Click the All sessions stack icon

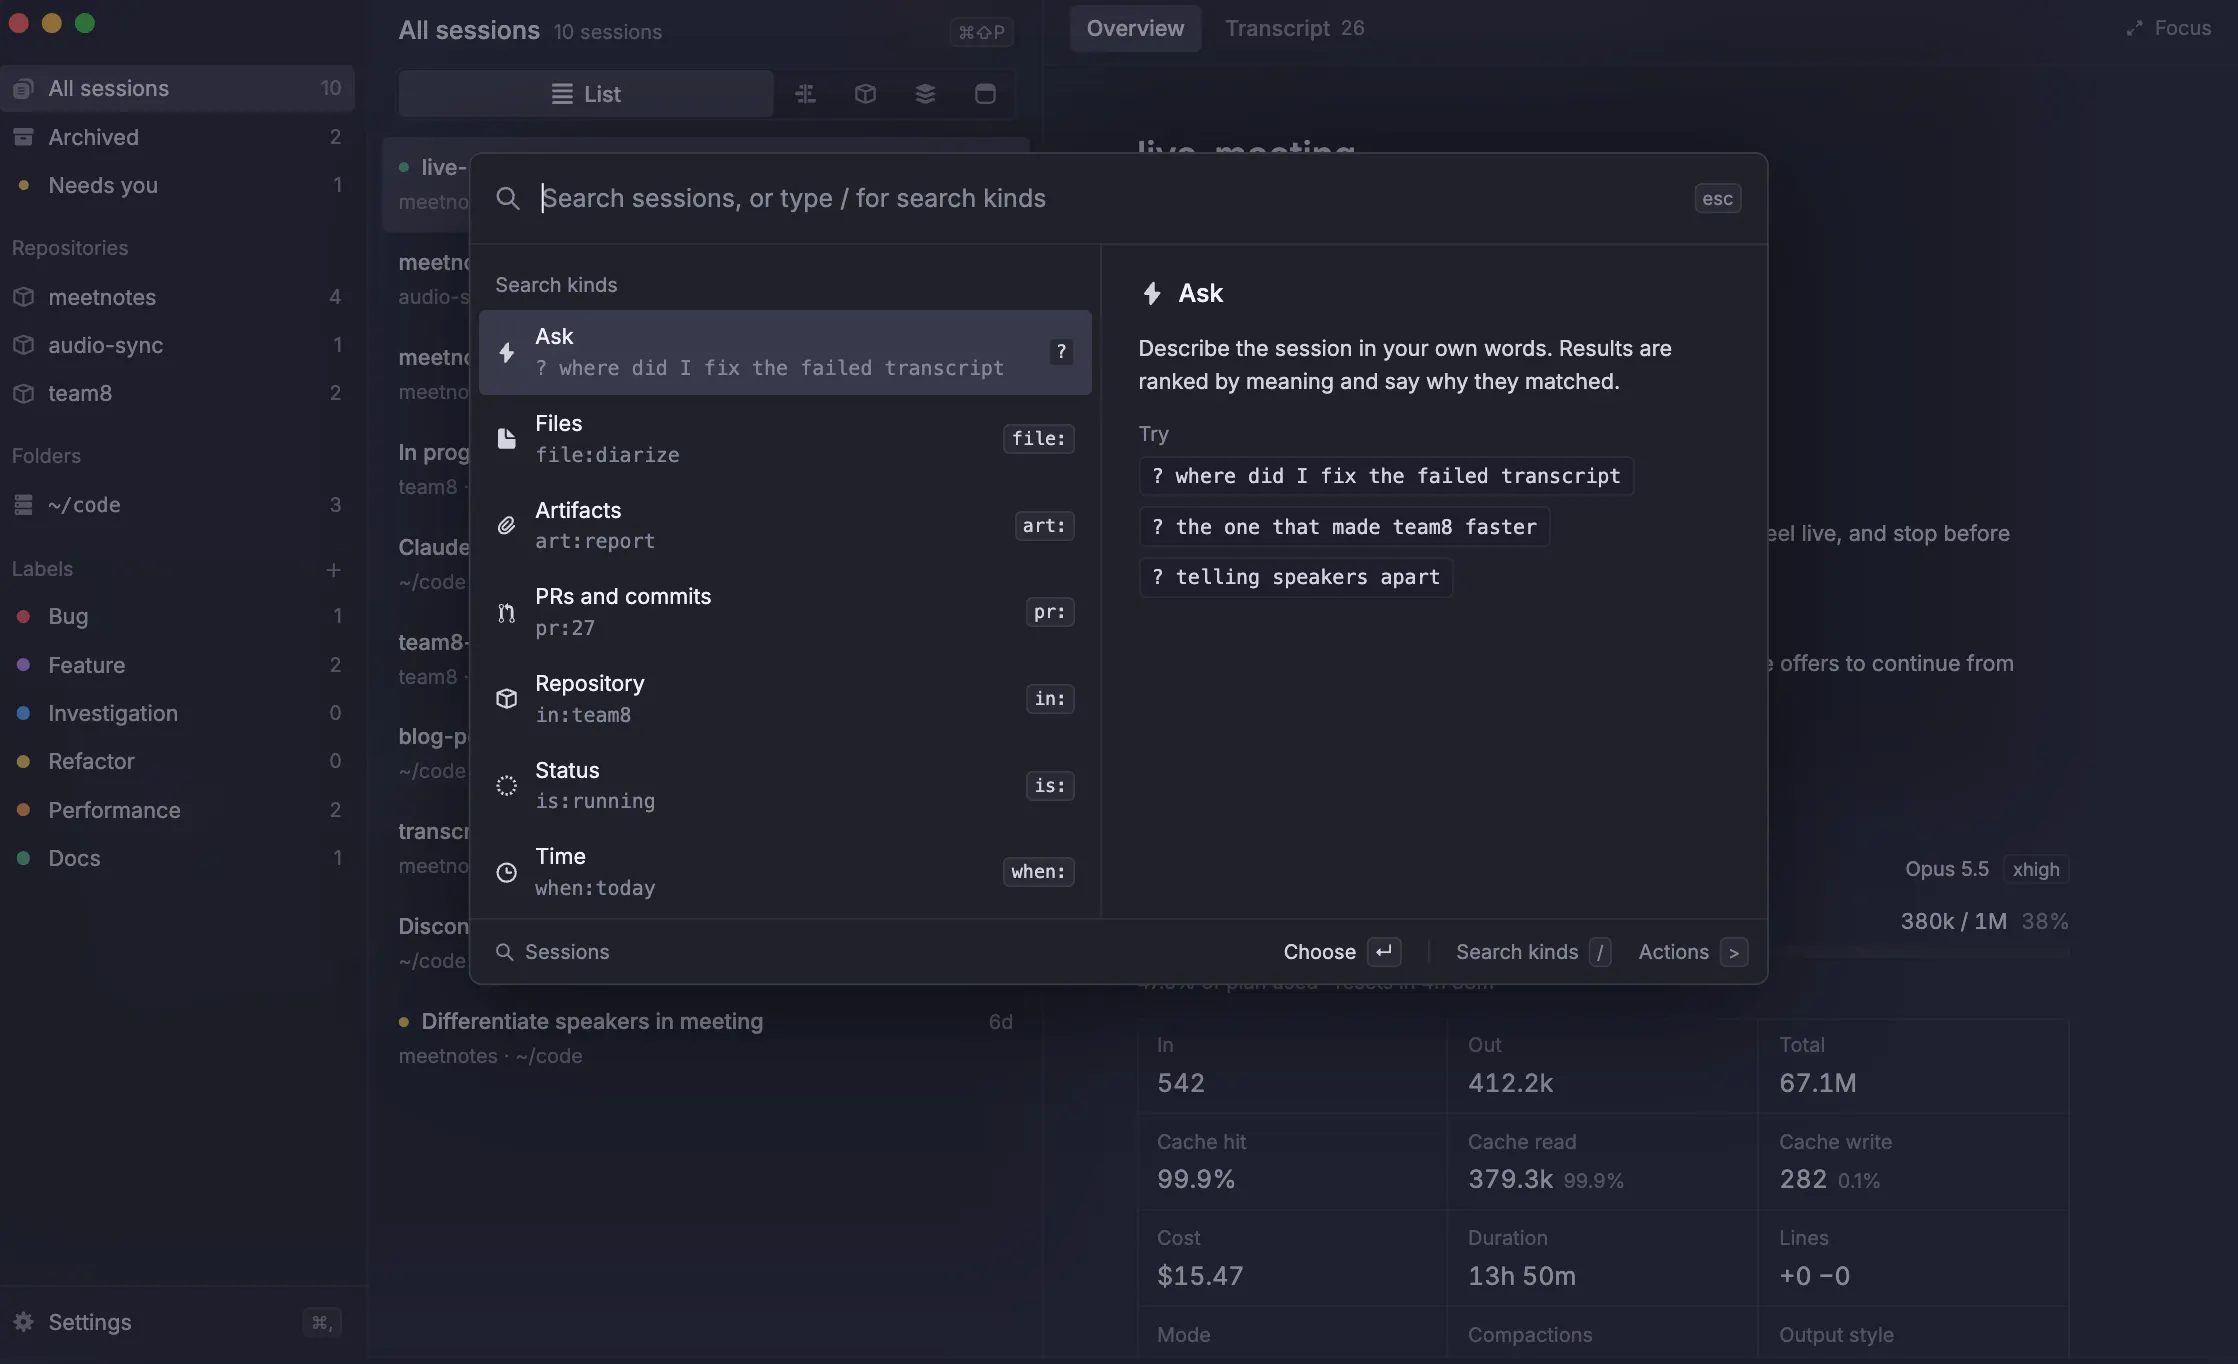click(23, 89)
